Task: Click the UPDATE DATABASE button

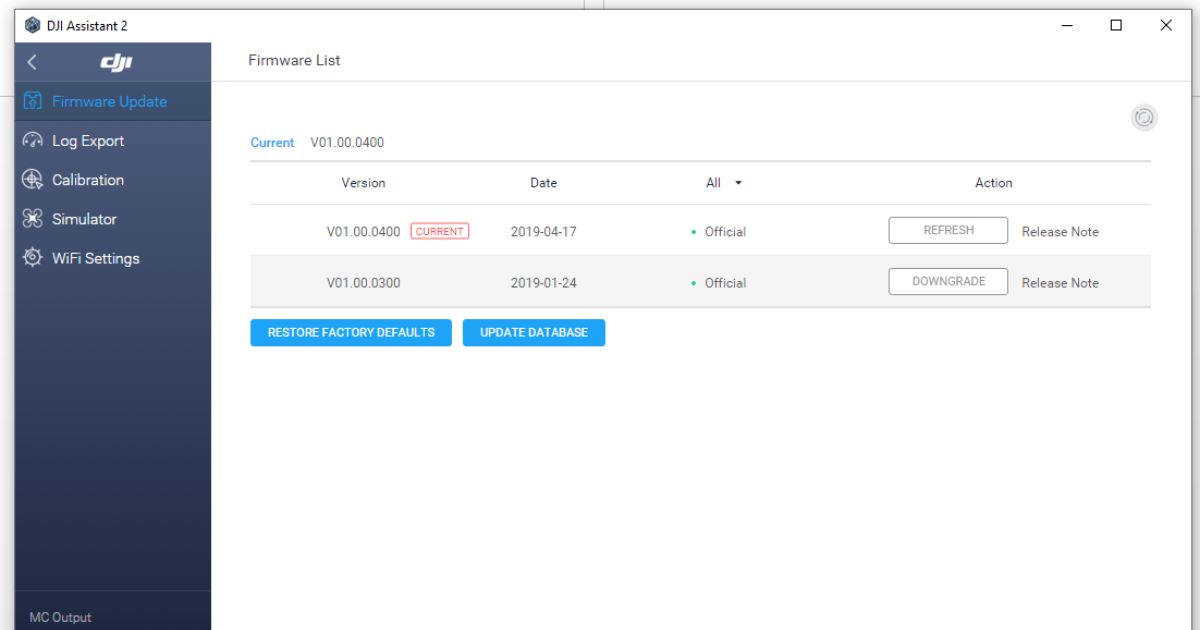Action: coord(534,333)
